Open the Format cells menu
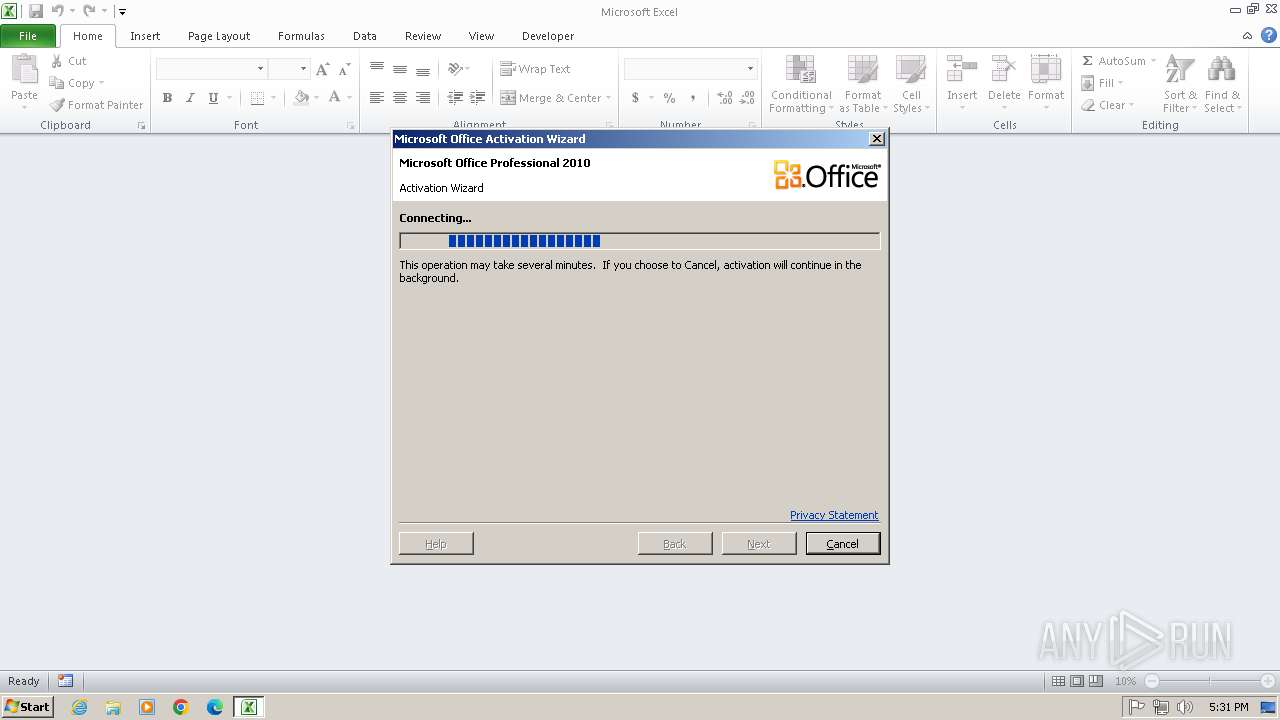The image size is (1280, 720). click(1046, 84)
